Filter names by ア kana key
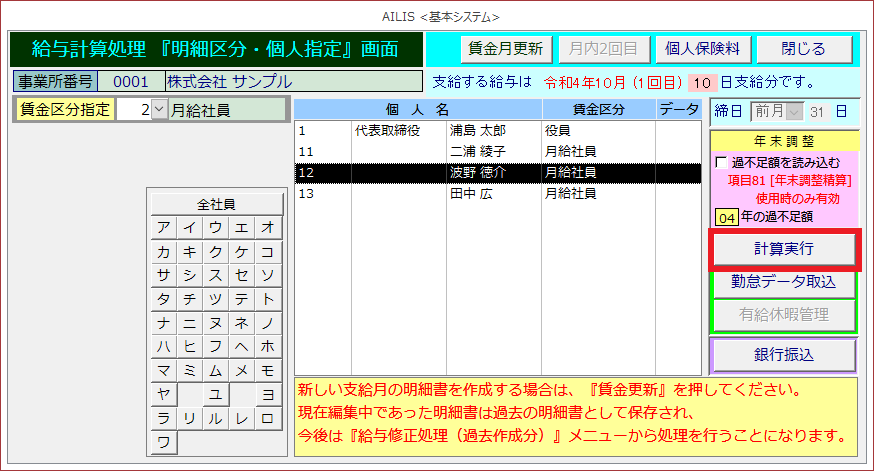The width and height of the screenshot is (874, 471). click(x=163, y=227)
